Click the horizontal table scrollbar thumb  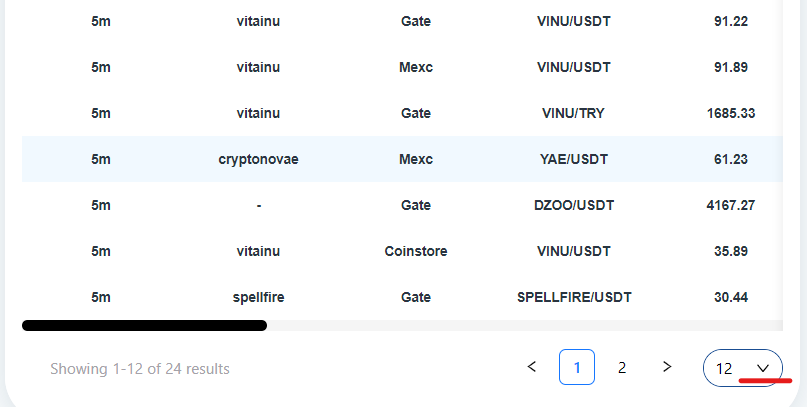pos(144,325)
